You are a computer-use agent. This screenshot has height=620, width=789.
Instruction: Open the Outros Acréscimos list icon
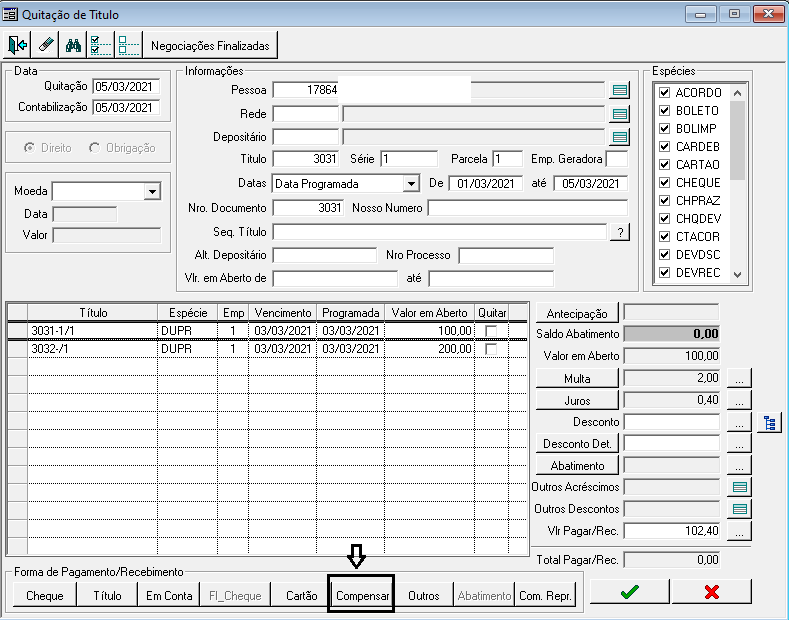[739, 487]
